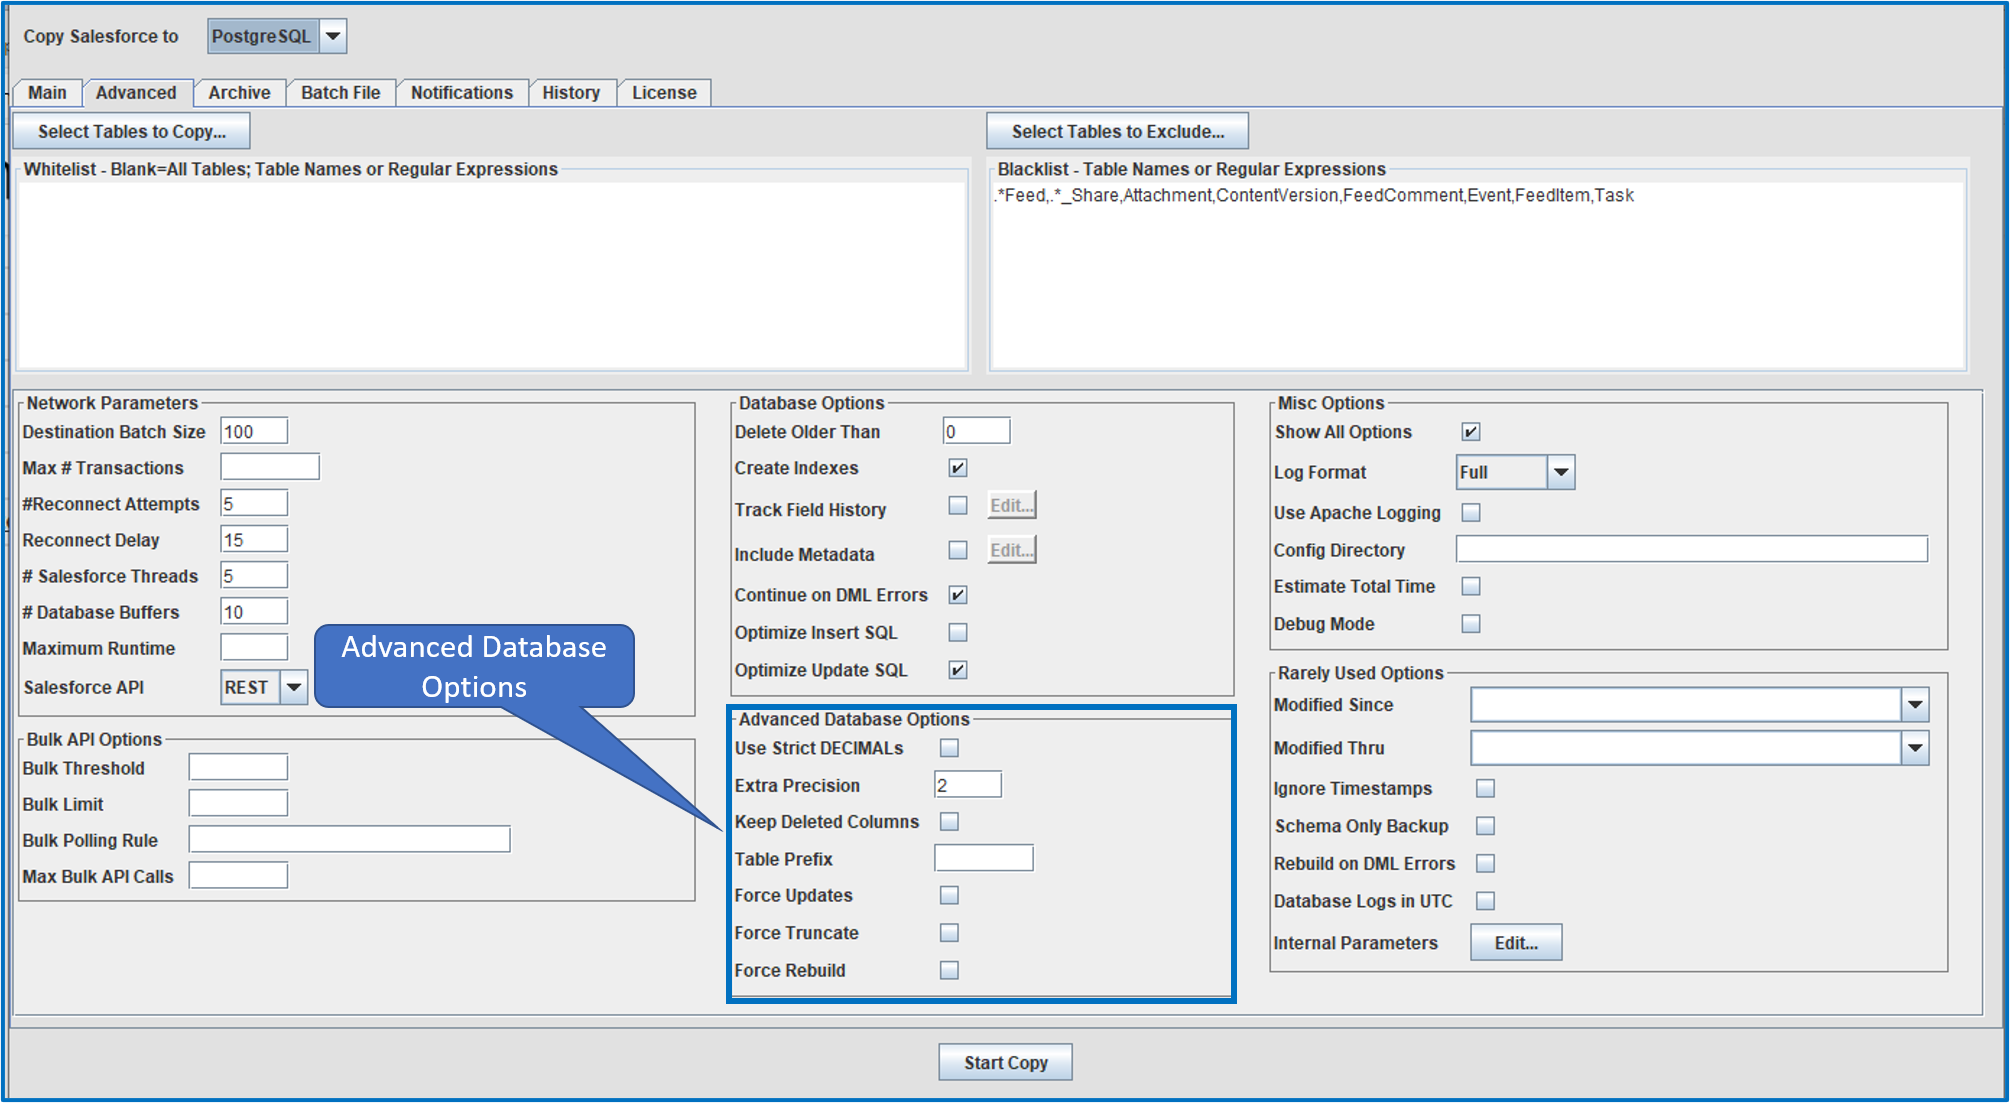Image resolution: width=2010 pixels, height=1103 pixels.
Task: Open the License tab
Action: click(664, 93)
